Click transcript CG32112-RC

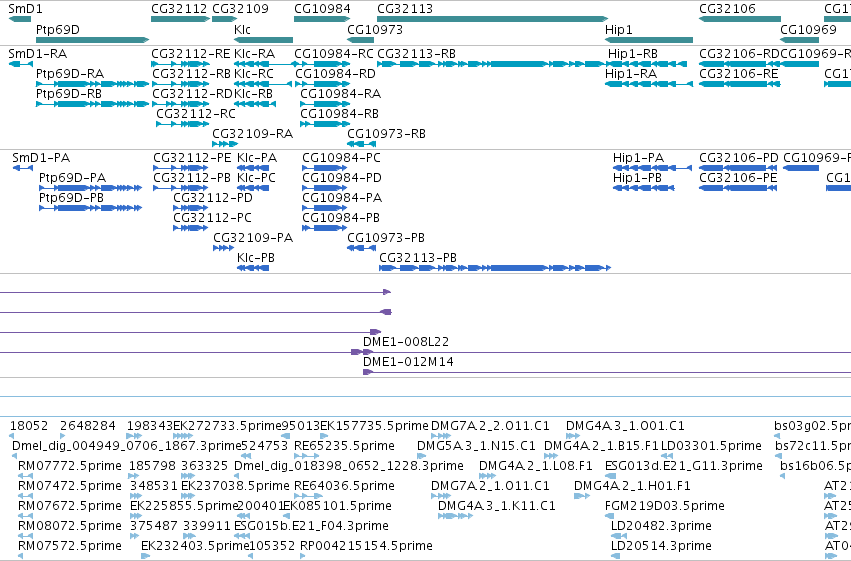(x=196, y=114)
